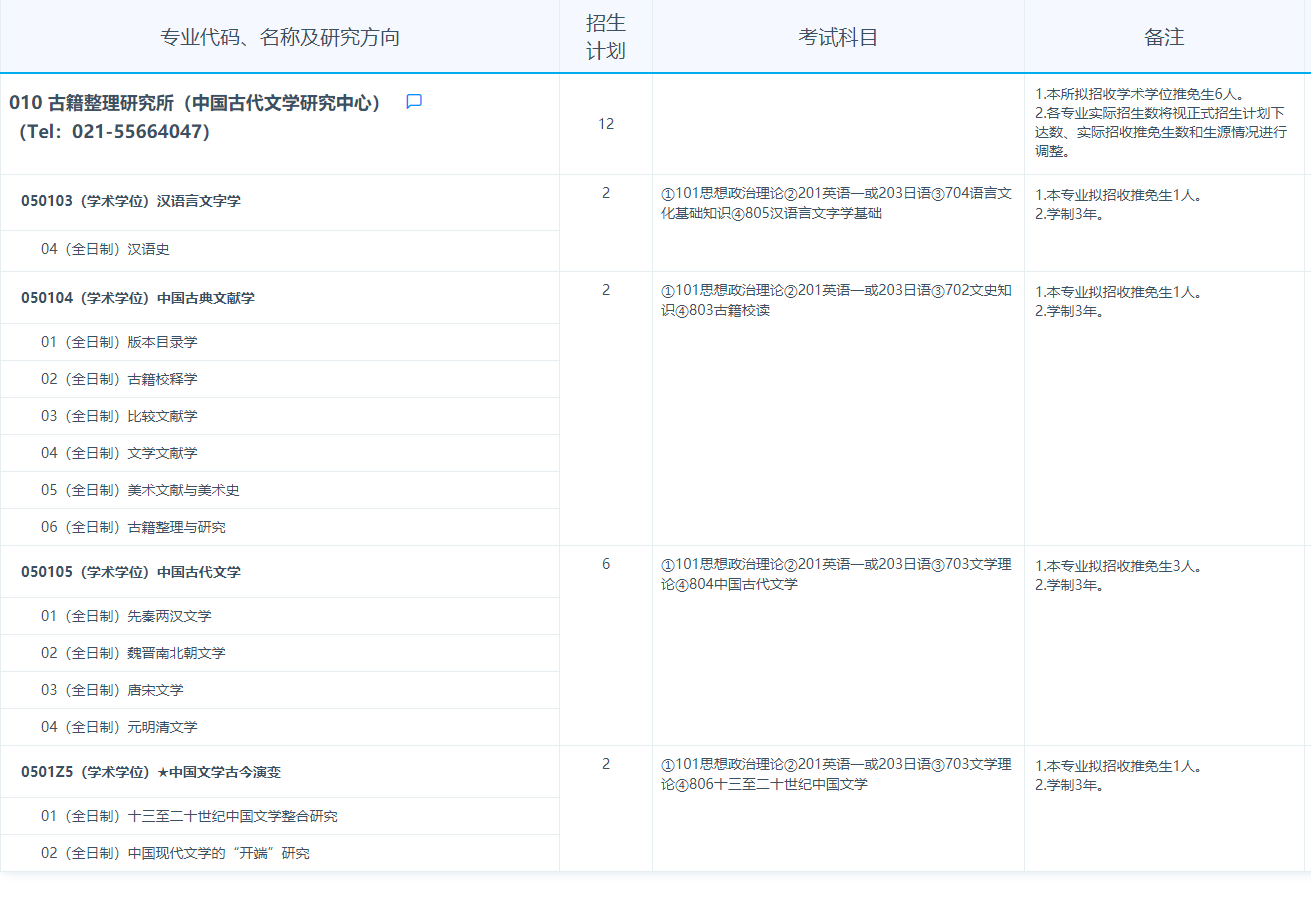Choose direction 02 中国现代文学的“开端”研究
The image size is (1311, 912).
175,853
